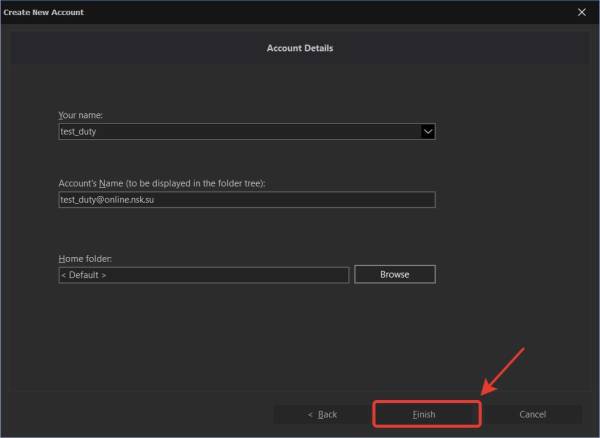Cancel the account creation wizard
Image resolution: width=600 pixels, height=438 pixels.
pyautogui.click(x=532, y=414)
